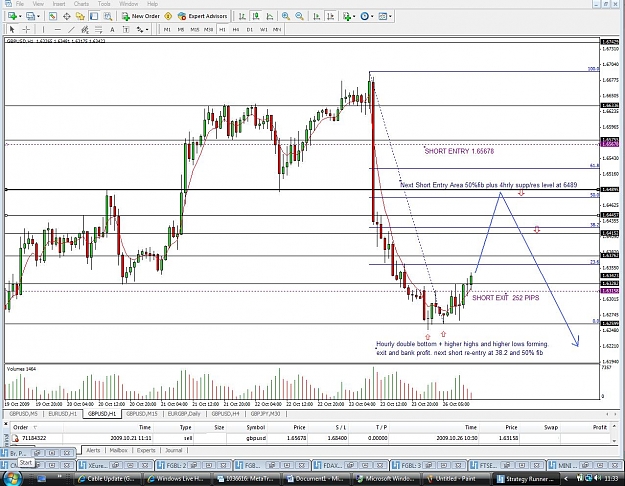
Task: Expand the Arrows tool dropdown arrow
Action: [147, 30]
